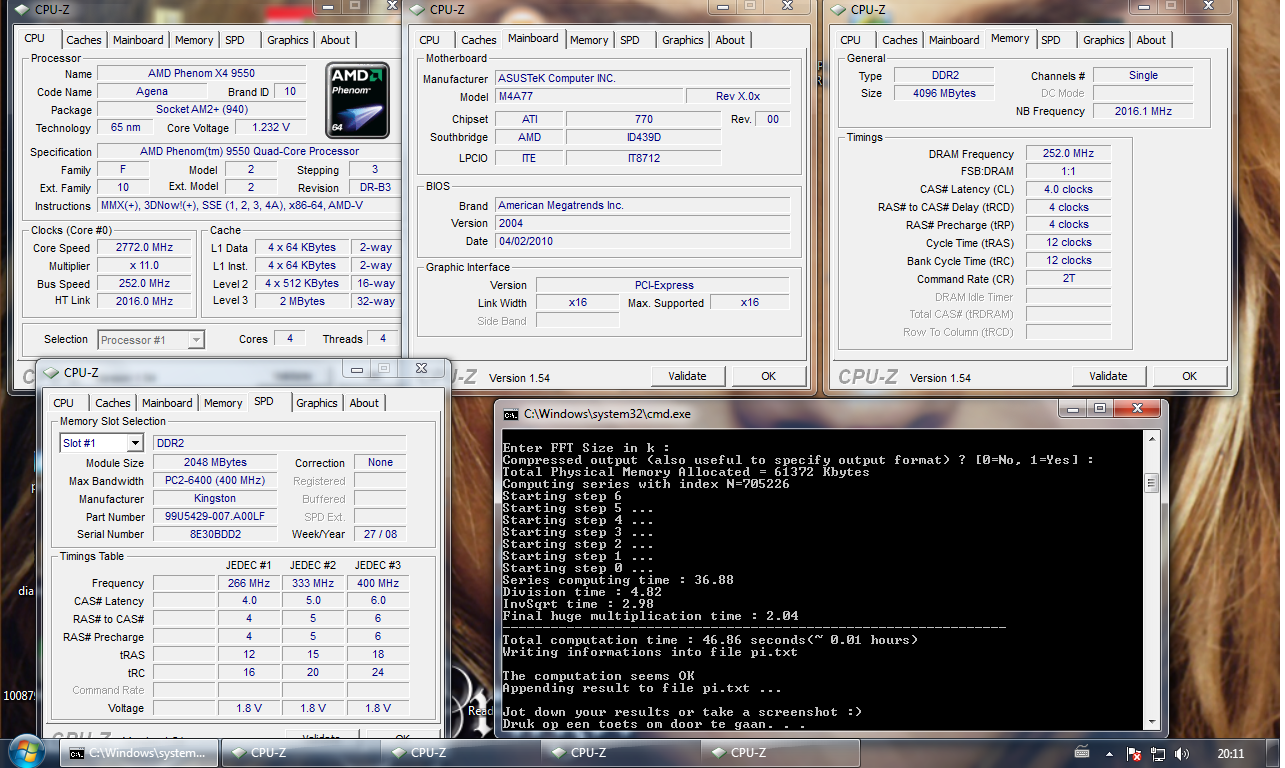
Task: Click the Core Voltage value '1.232 V'
Action: pos(271,128)
